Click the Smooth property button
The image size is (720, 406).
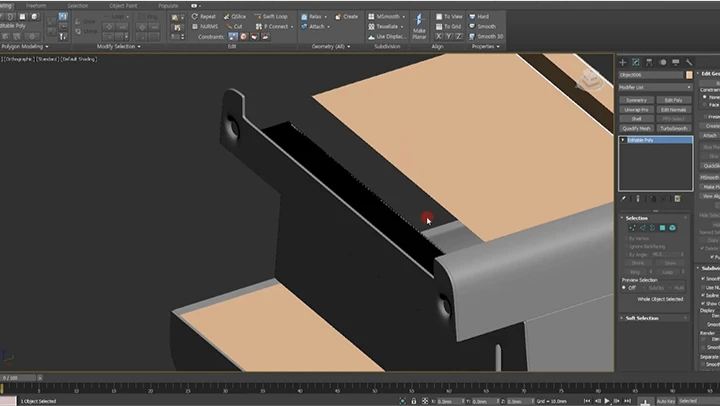click(x=482, y=27)
